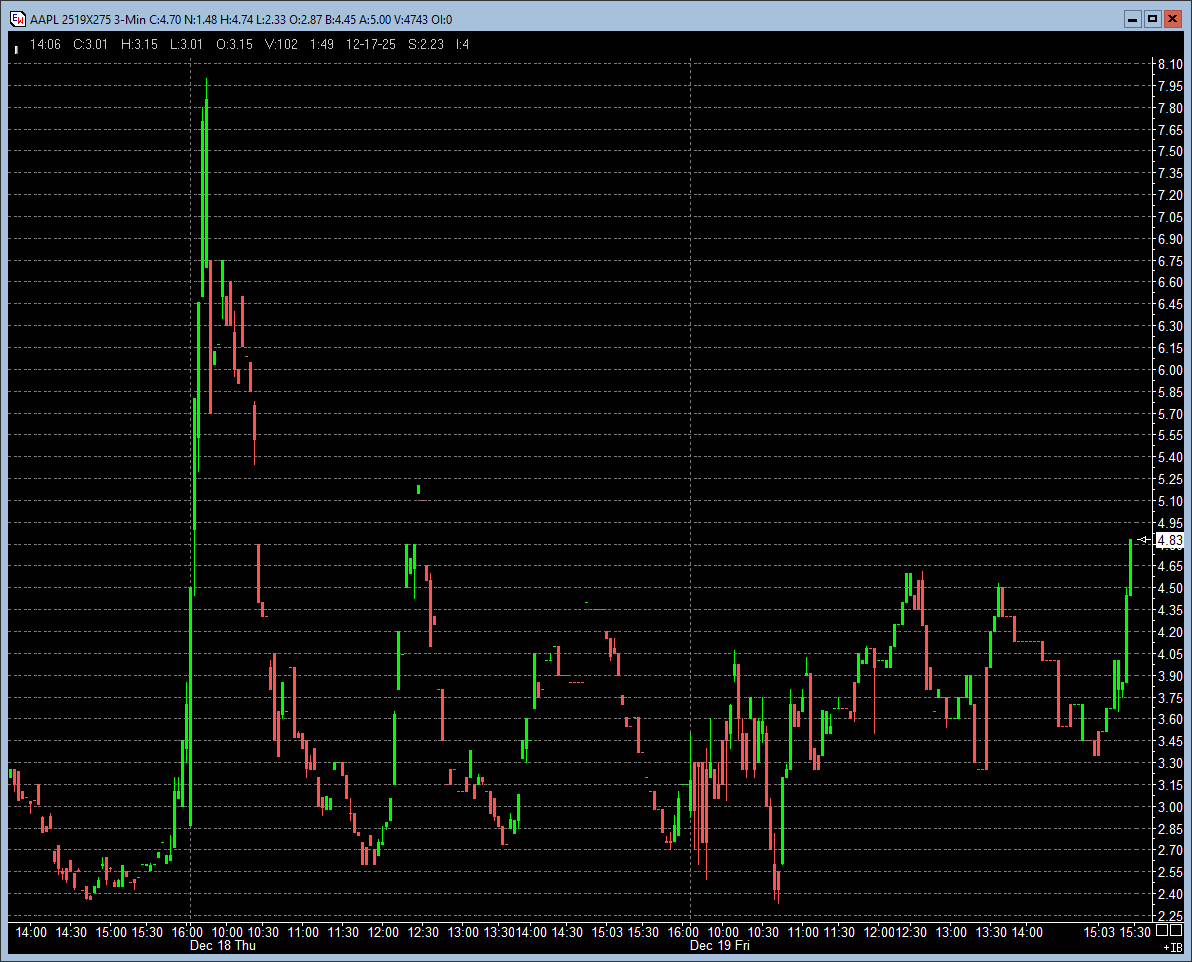This screenshot has height=962, width=1192.
Task: Click the arrow pointer left of 4.83
Action: 1146,540
